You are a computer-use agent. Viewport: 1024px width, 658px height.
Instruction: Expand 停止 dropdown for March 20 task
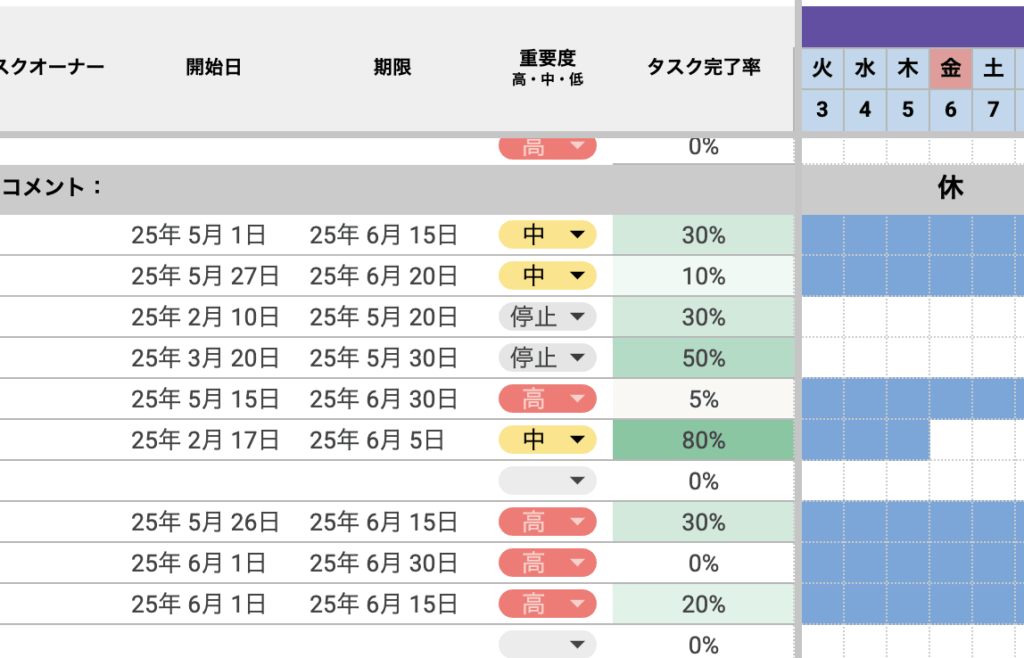coord(576,358)
